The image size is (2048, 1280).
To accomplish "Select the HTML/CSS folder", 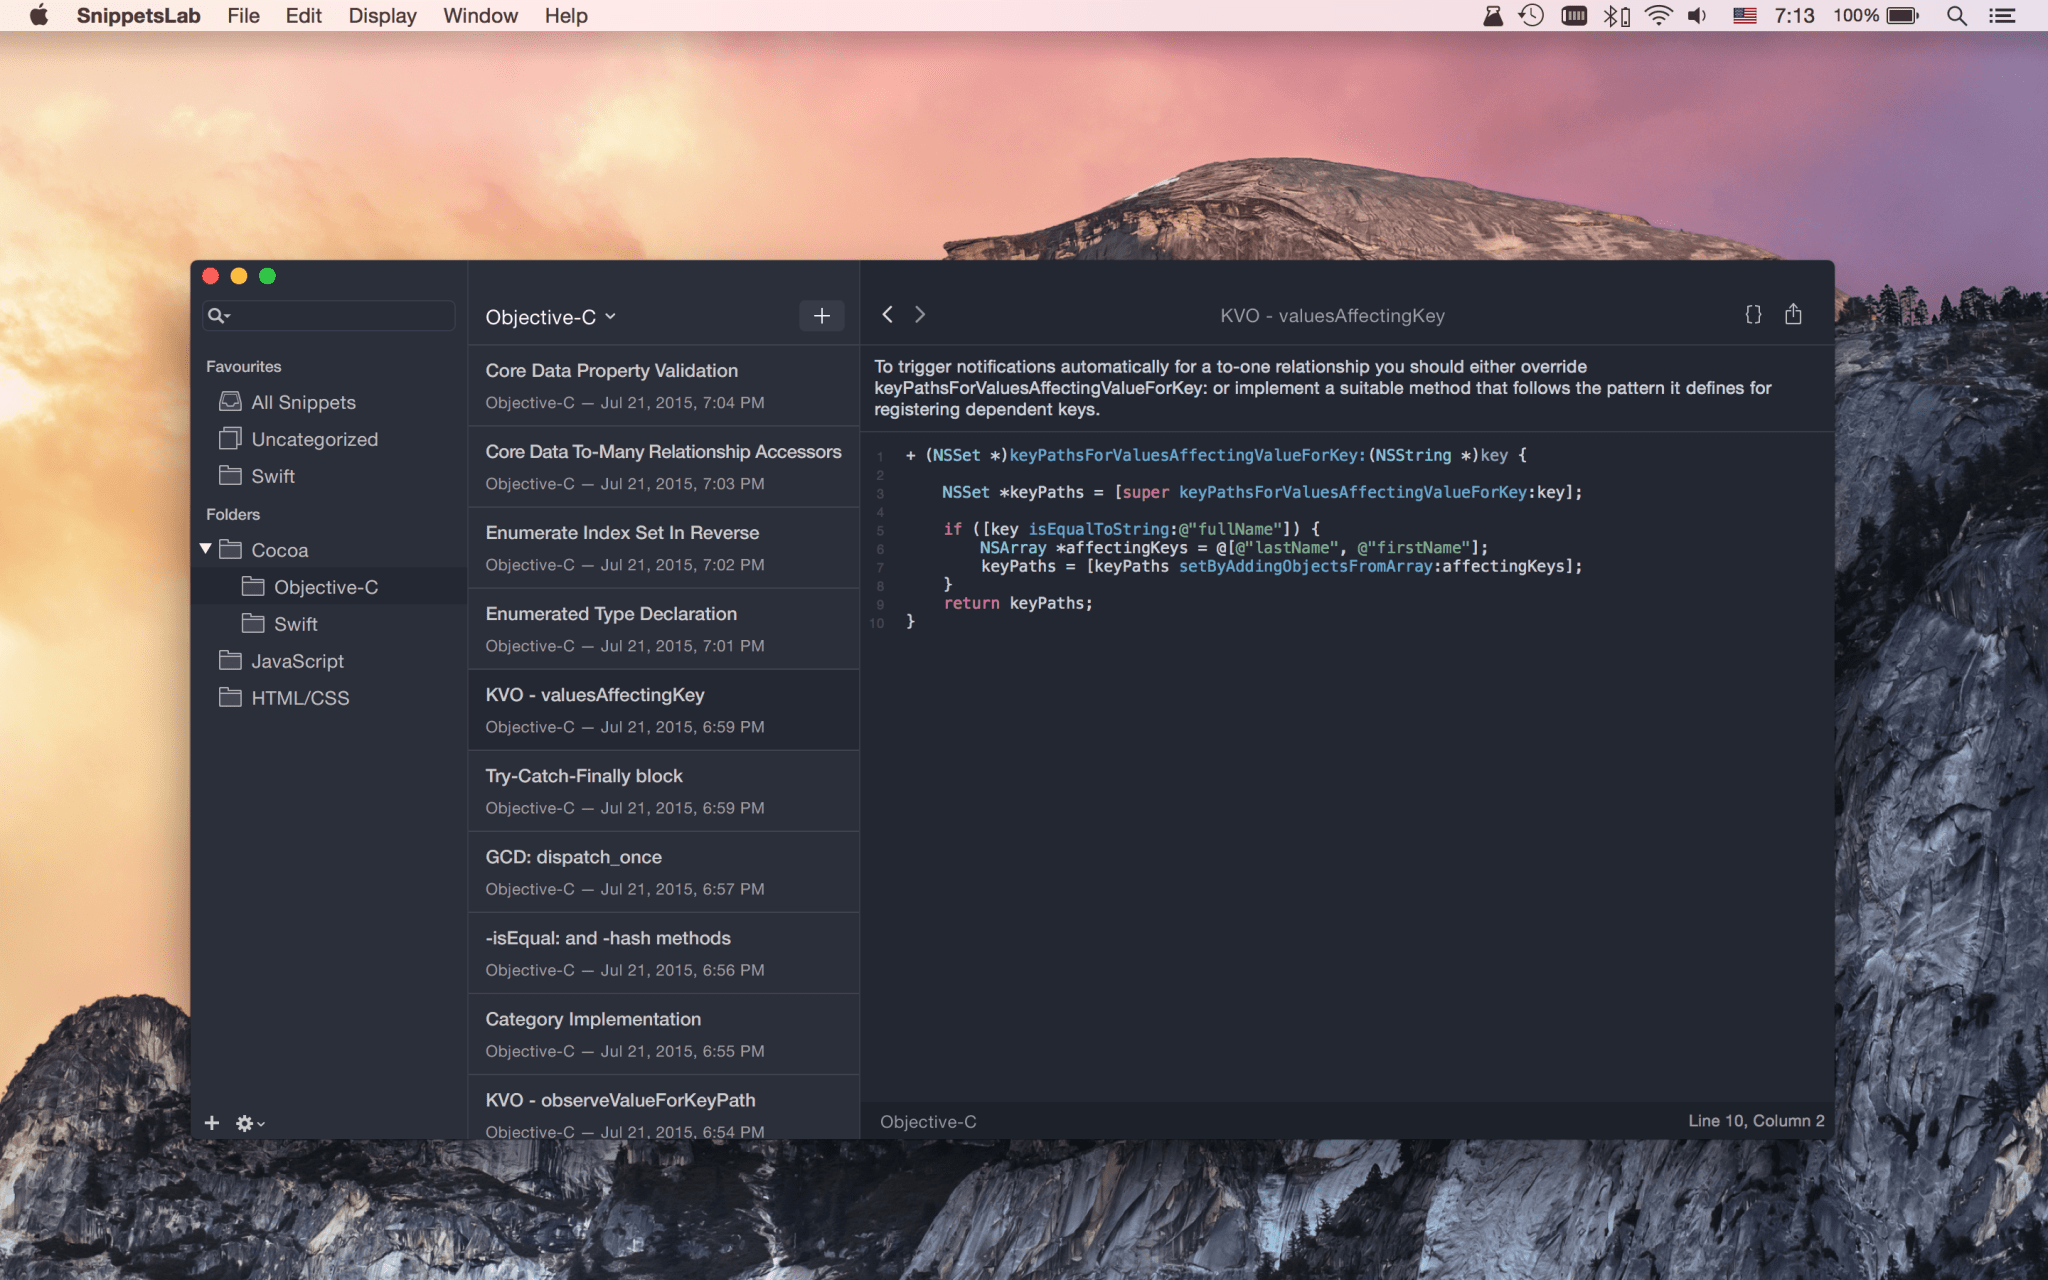I will (x=300, y=698).
